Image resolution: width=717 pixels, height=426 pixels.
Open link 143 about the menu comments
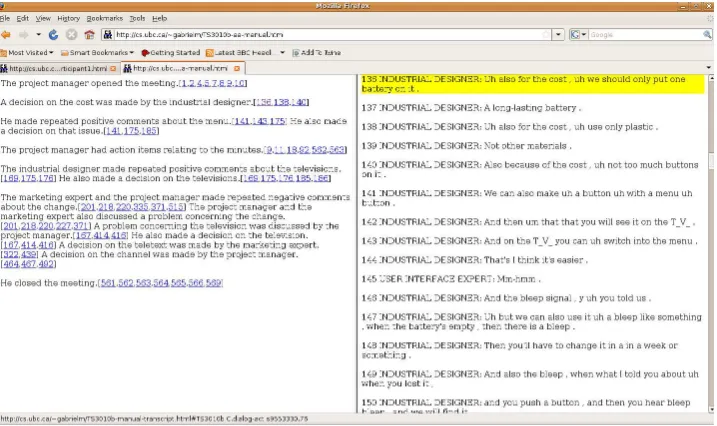[260, 121]
